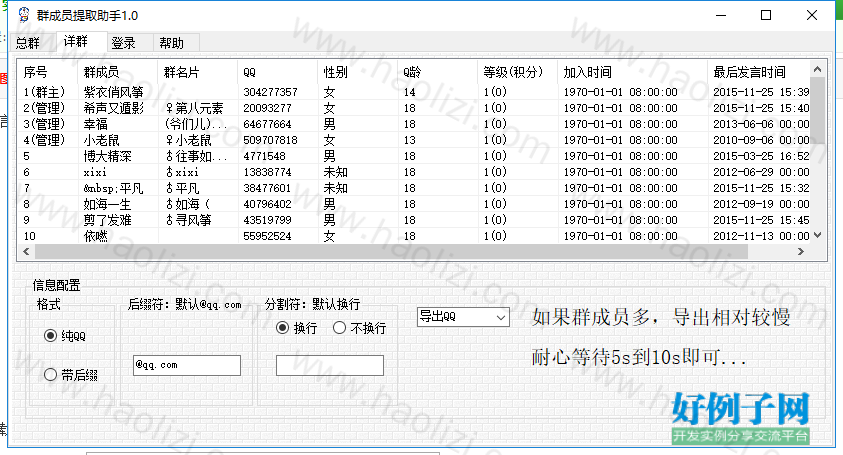
Task: Sort by the 群名片 column header
Action: 198,72
